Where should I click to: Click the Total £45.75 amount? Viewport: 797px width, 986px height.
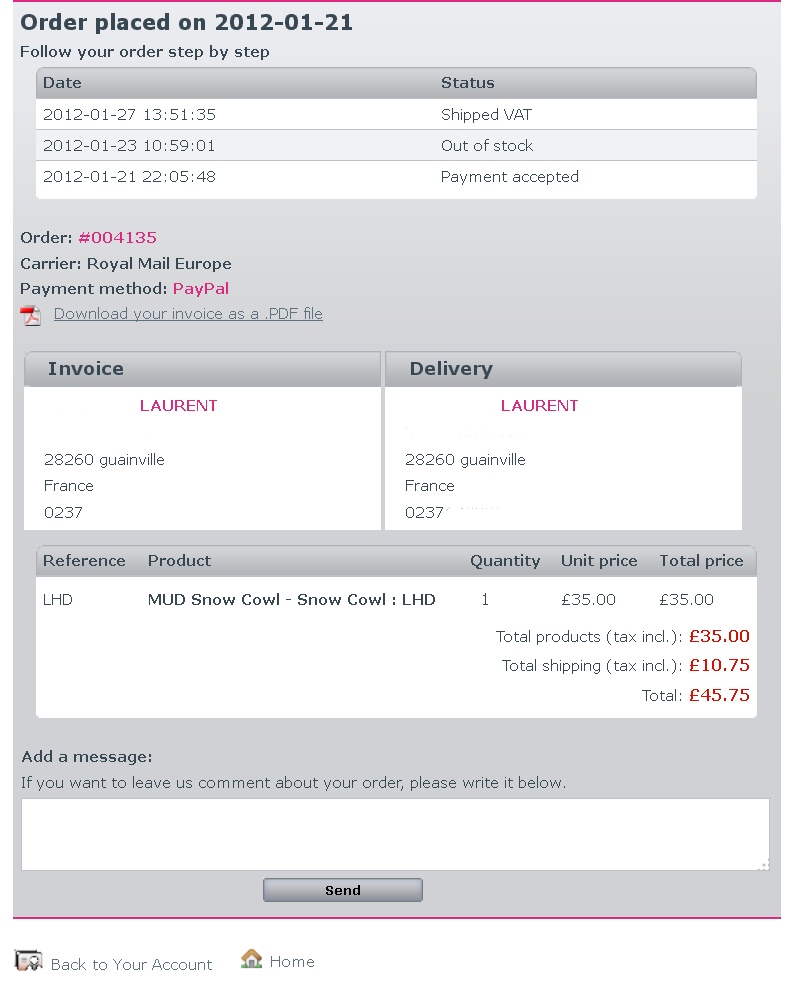719,696
